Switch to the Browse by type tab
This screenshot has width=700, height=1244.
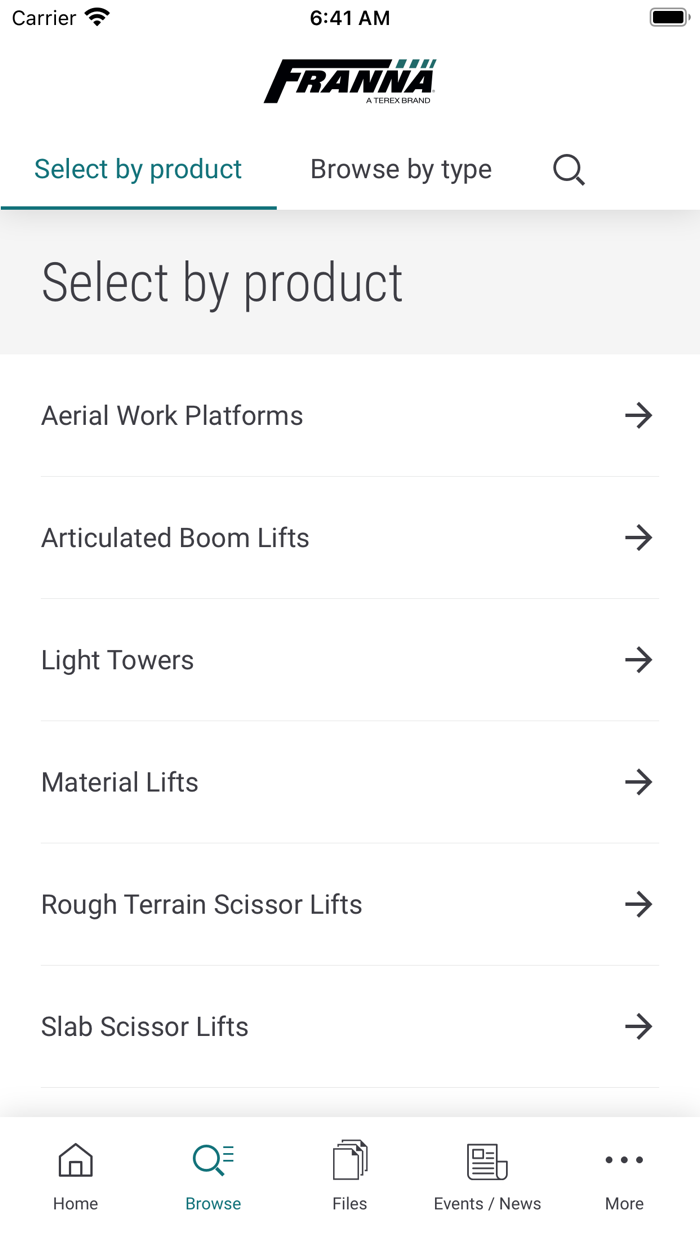[x=400, y=169]
